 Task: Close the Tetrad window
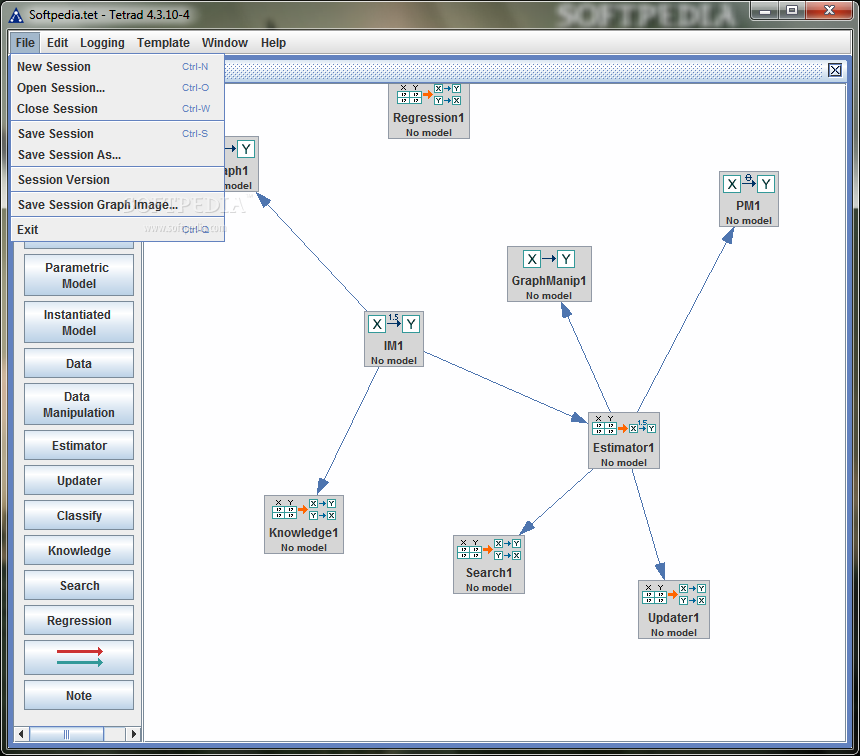(829, 11)
